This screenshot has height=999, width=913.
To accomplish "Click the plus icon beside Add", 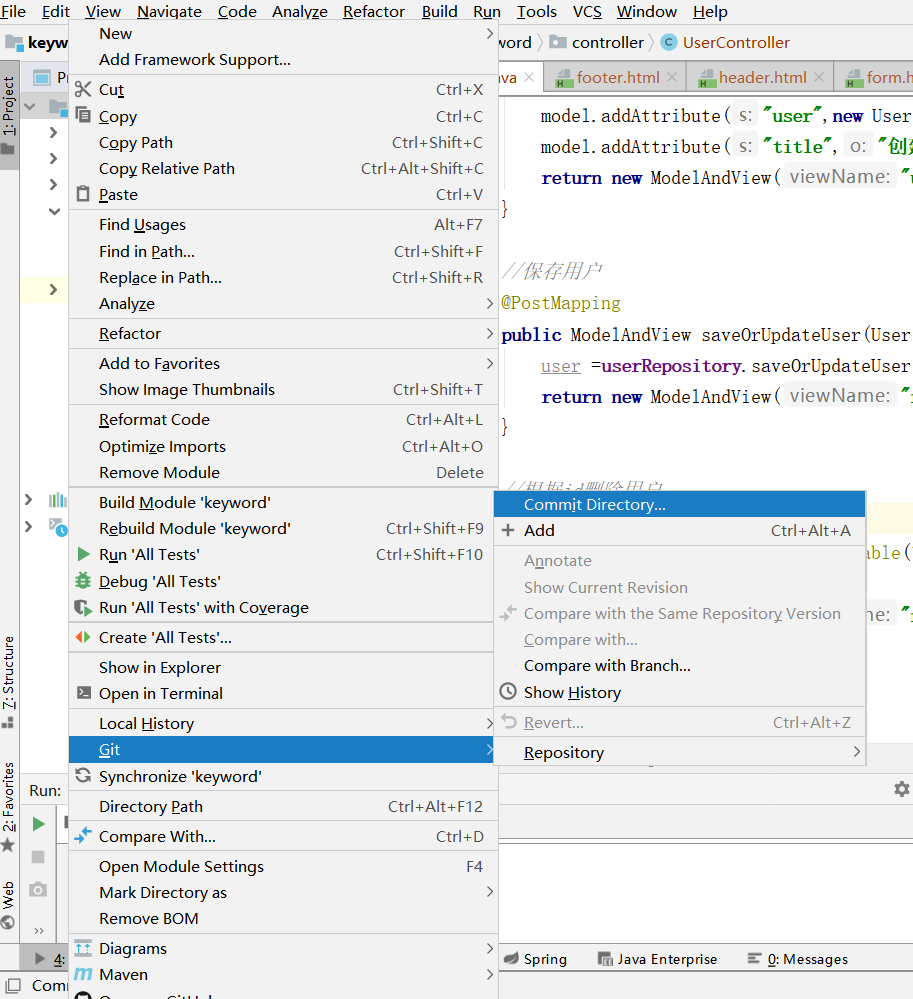I will (508, 530).
